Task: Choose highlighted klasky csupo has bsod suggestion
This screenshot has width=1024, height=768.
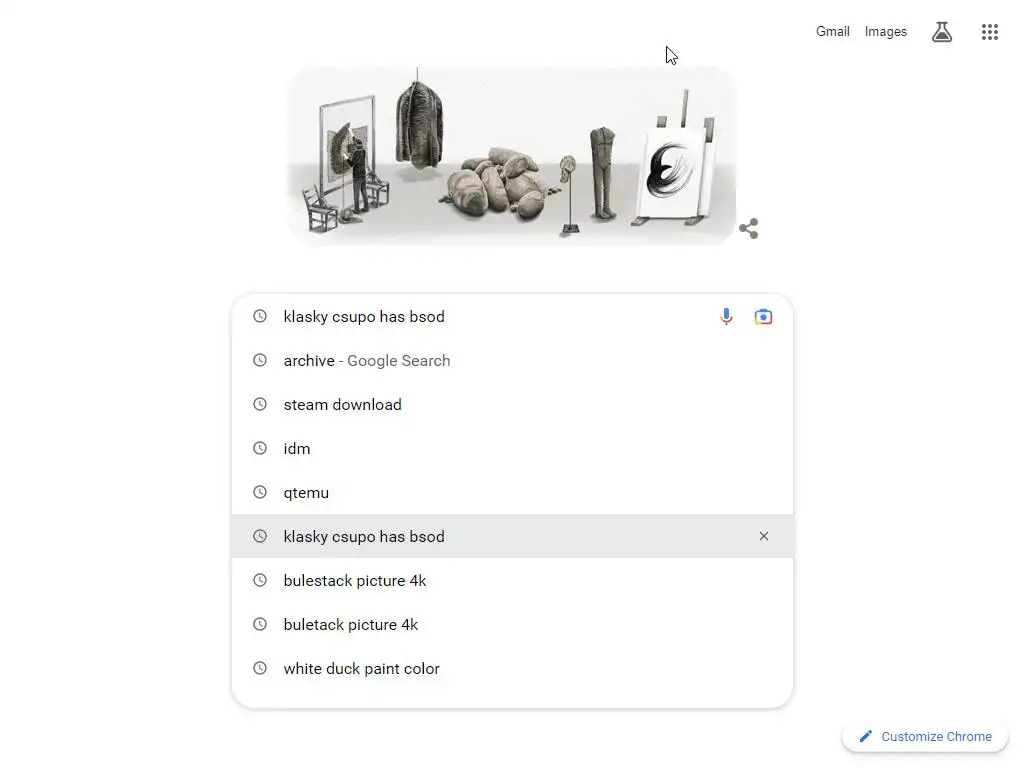Action: (513, 536)
